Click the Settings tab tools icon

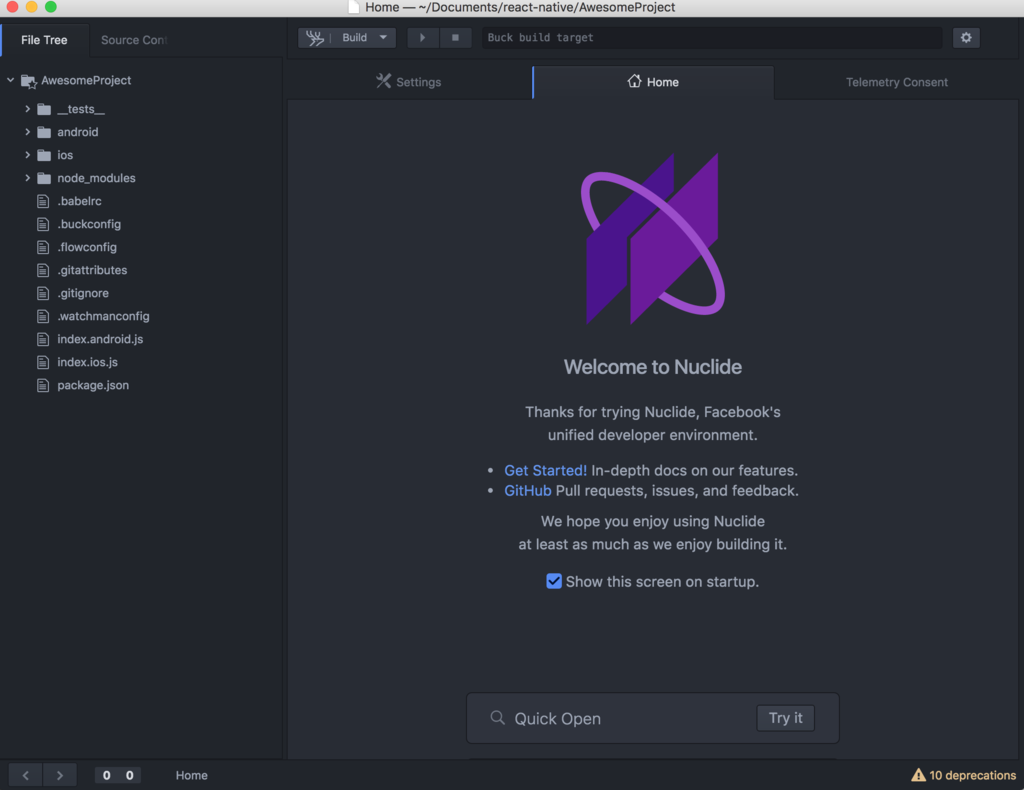[x=383, y=81]
